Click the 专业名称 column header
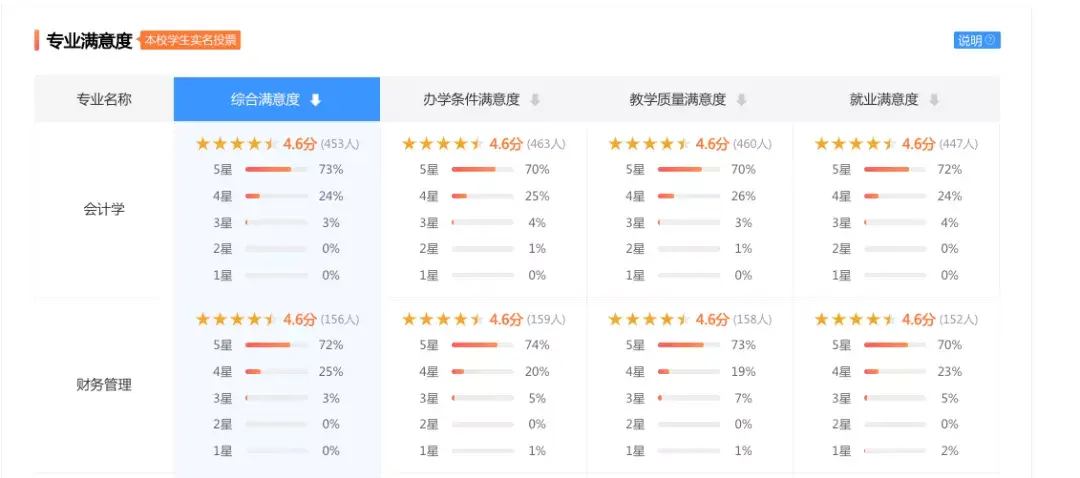 (x=104, y=100)
